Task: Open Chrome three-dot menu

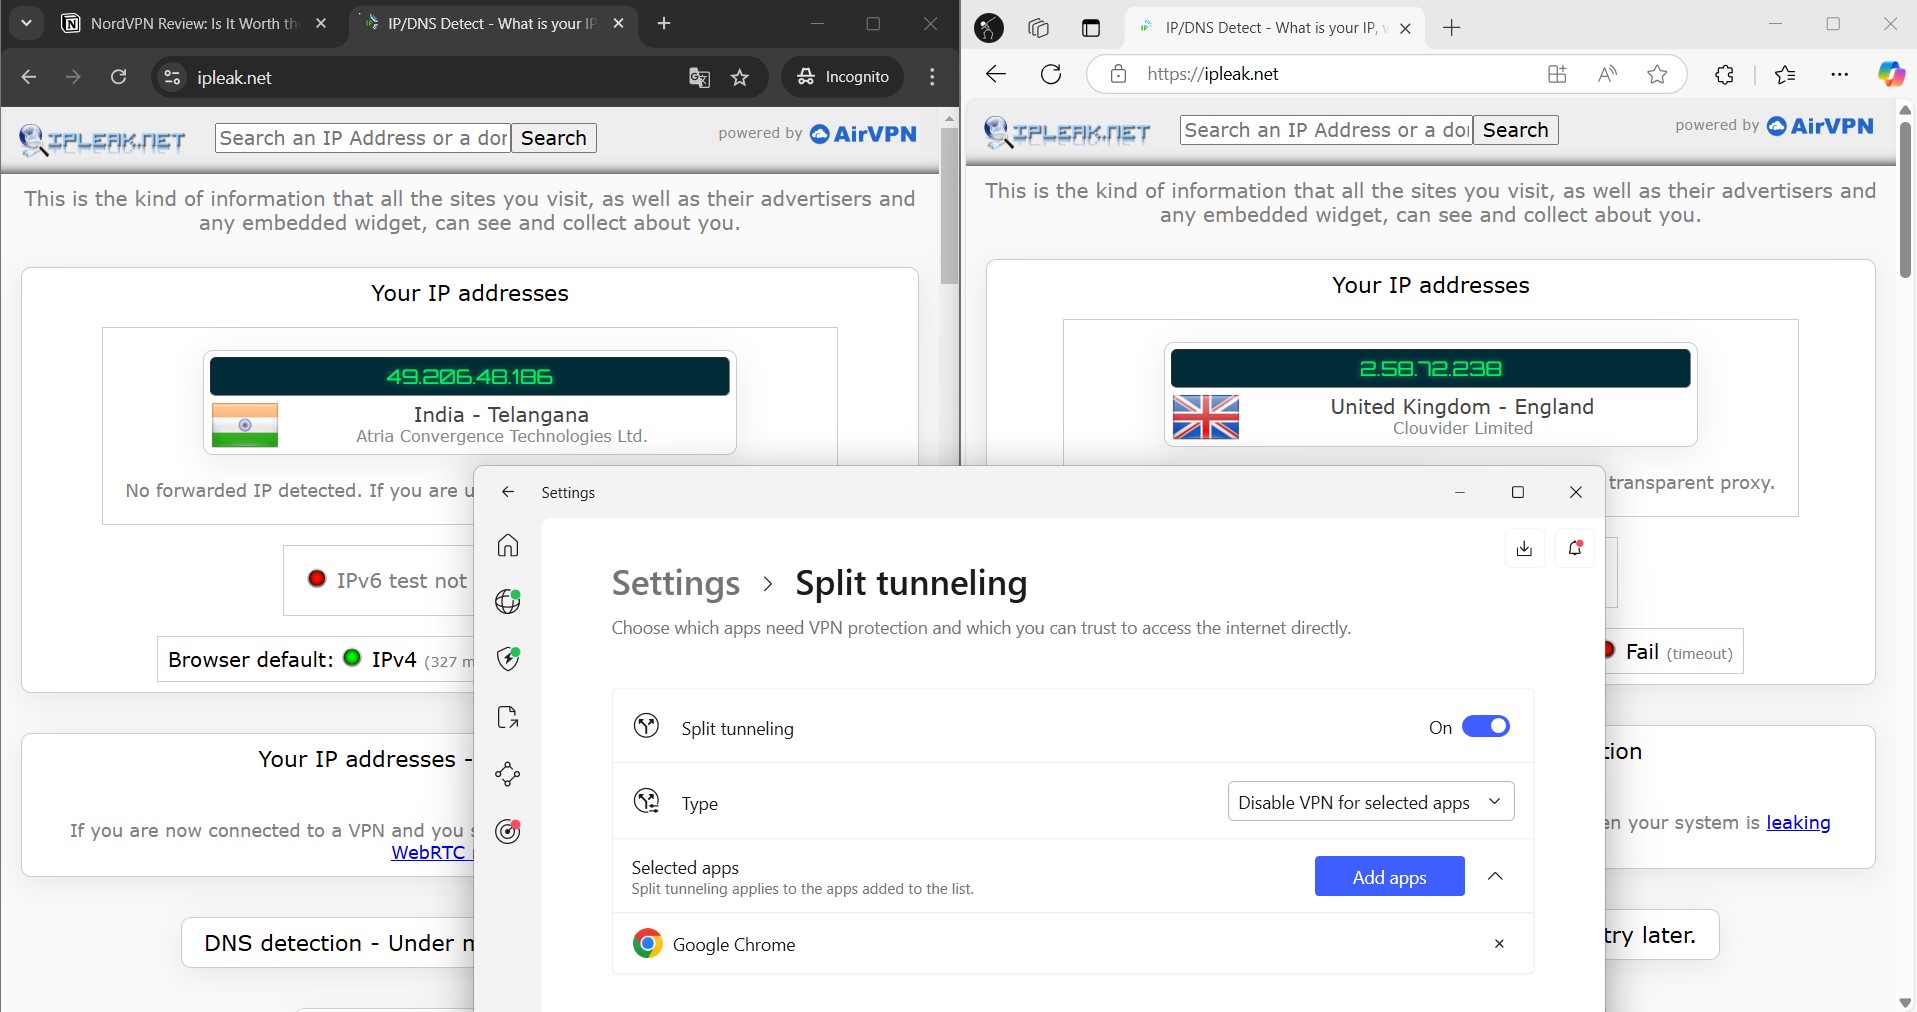Action: (x=932, y=77)
